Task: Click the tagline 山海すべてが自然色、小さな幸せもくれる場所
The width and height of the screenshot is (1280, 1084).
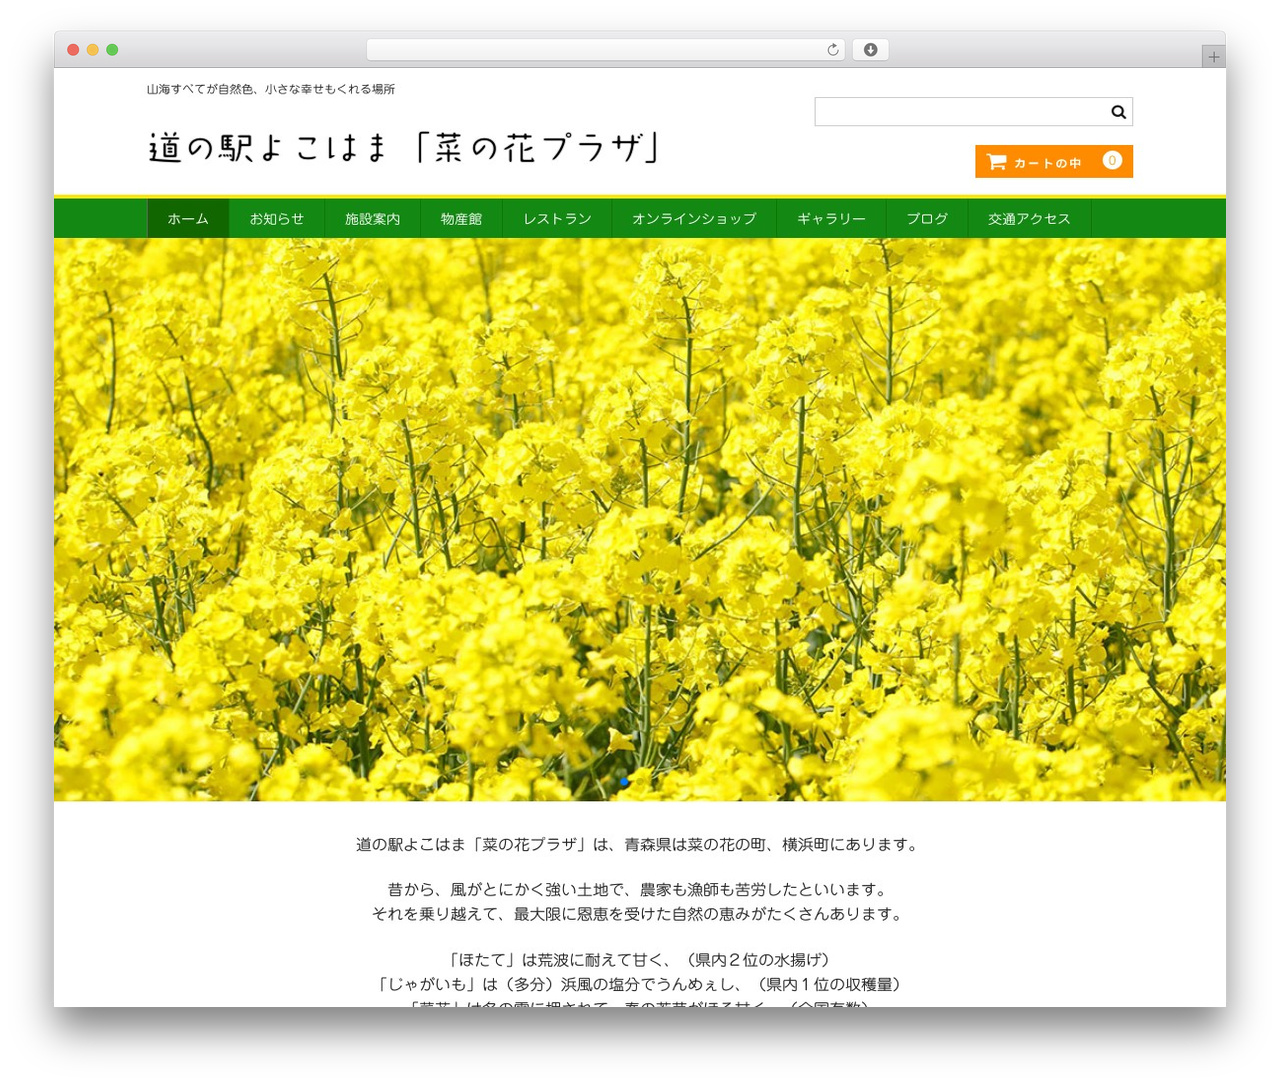Action: click(x=271, y=89)
